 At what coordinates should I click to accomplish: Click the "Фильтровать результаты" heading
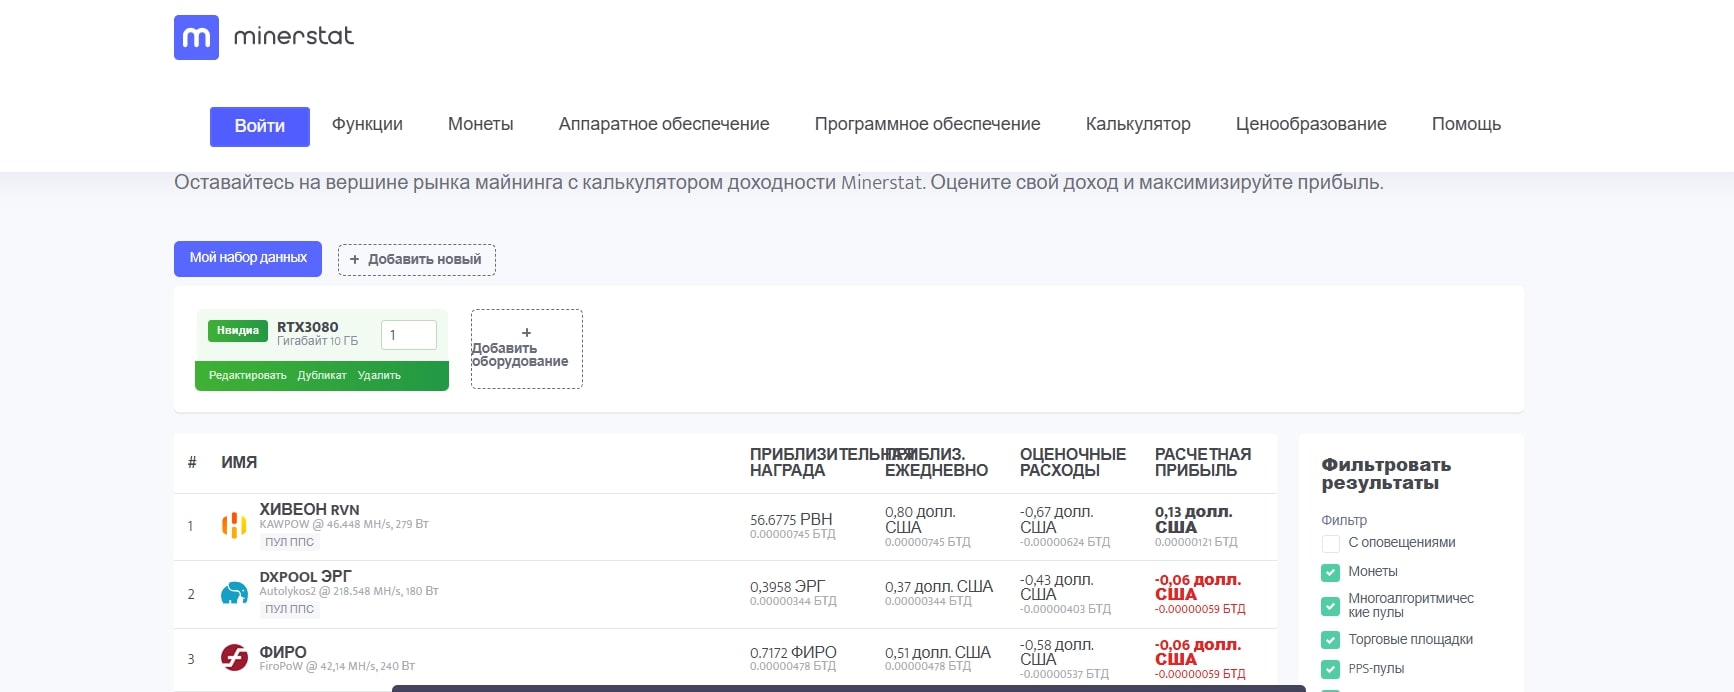click(x=1386, y=474)
